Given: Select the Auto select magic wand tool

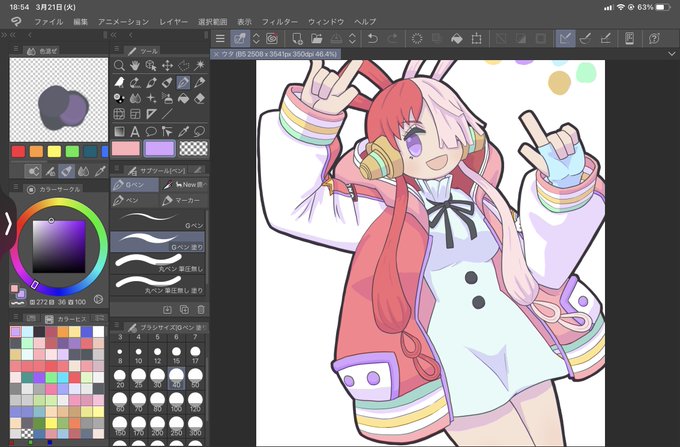Looking at the screenshot, I should [199, 65].
